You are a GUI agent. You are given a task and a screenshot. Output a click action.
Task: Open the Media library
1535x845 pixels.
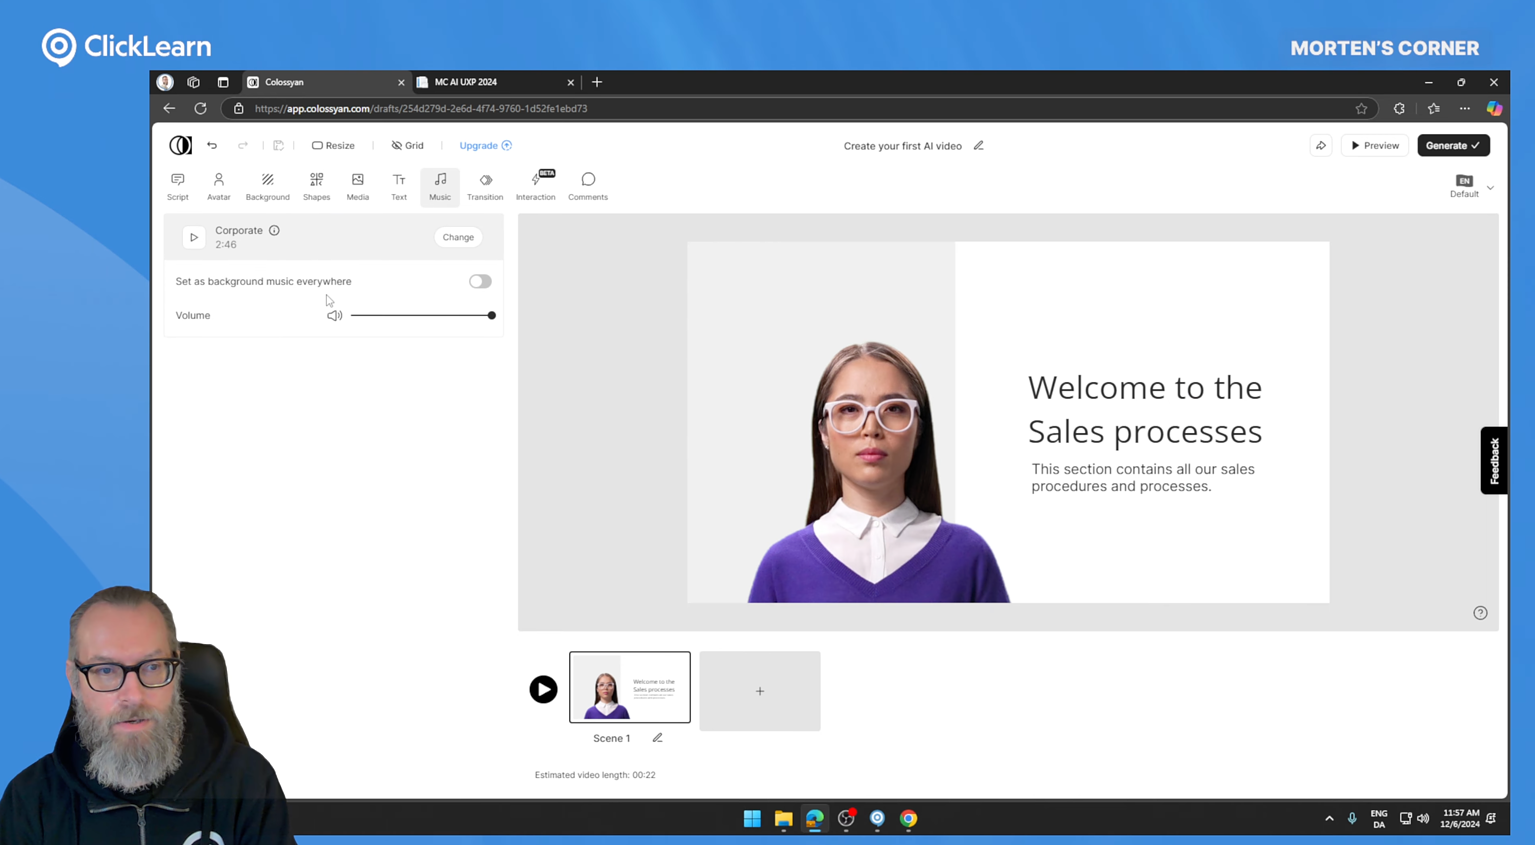click(357, 186)
